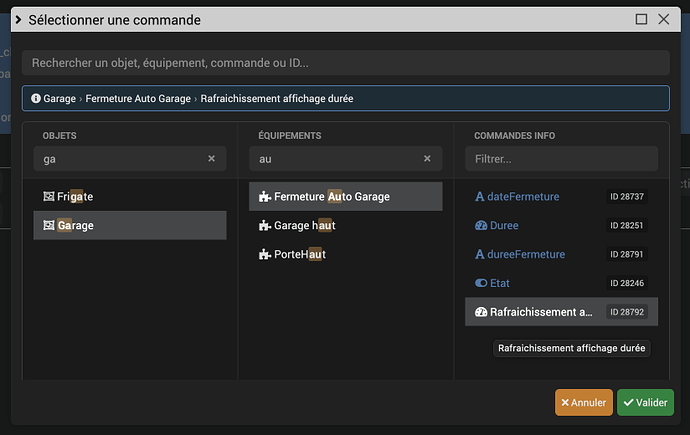Screen dimensions: 690x435
Task: Click the Annuler button
Action: [584, 402]
